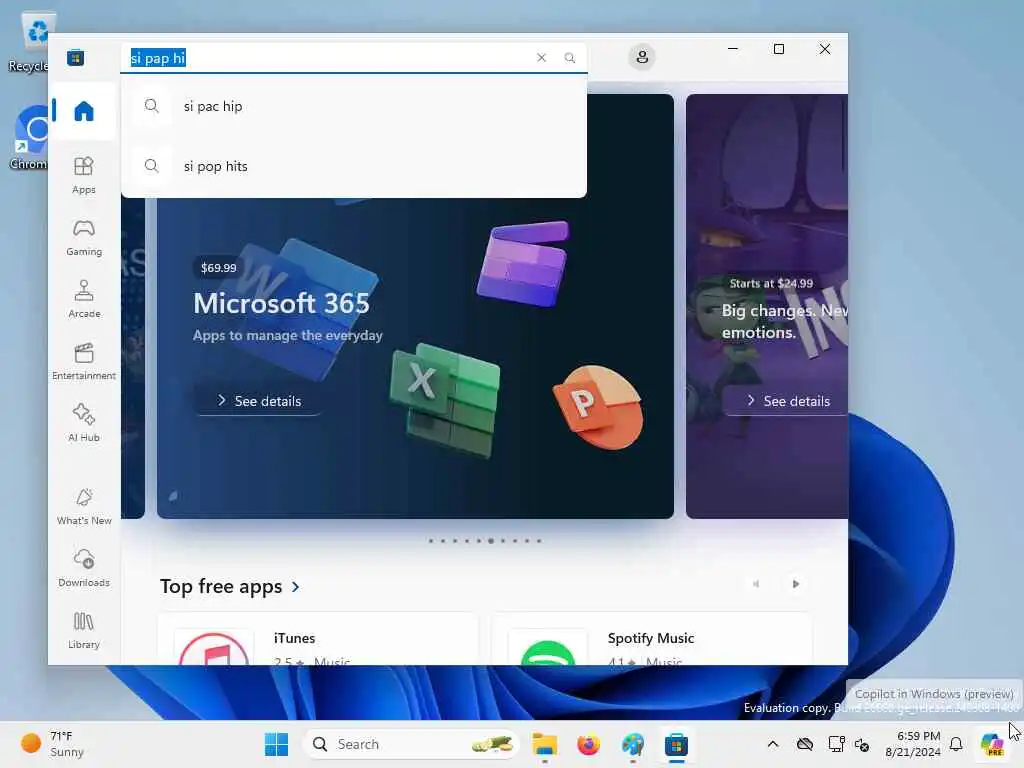Open the Library page
The height and width of the screenshot is (768, 1024).
pos(84,630)
